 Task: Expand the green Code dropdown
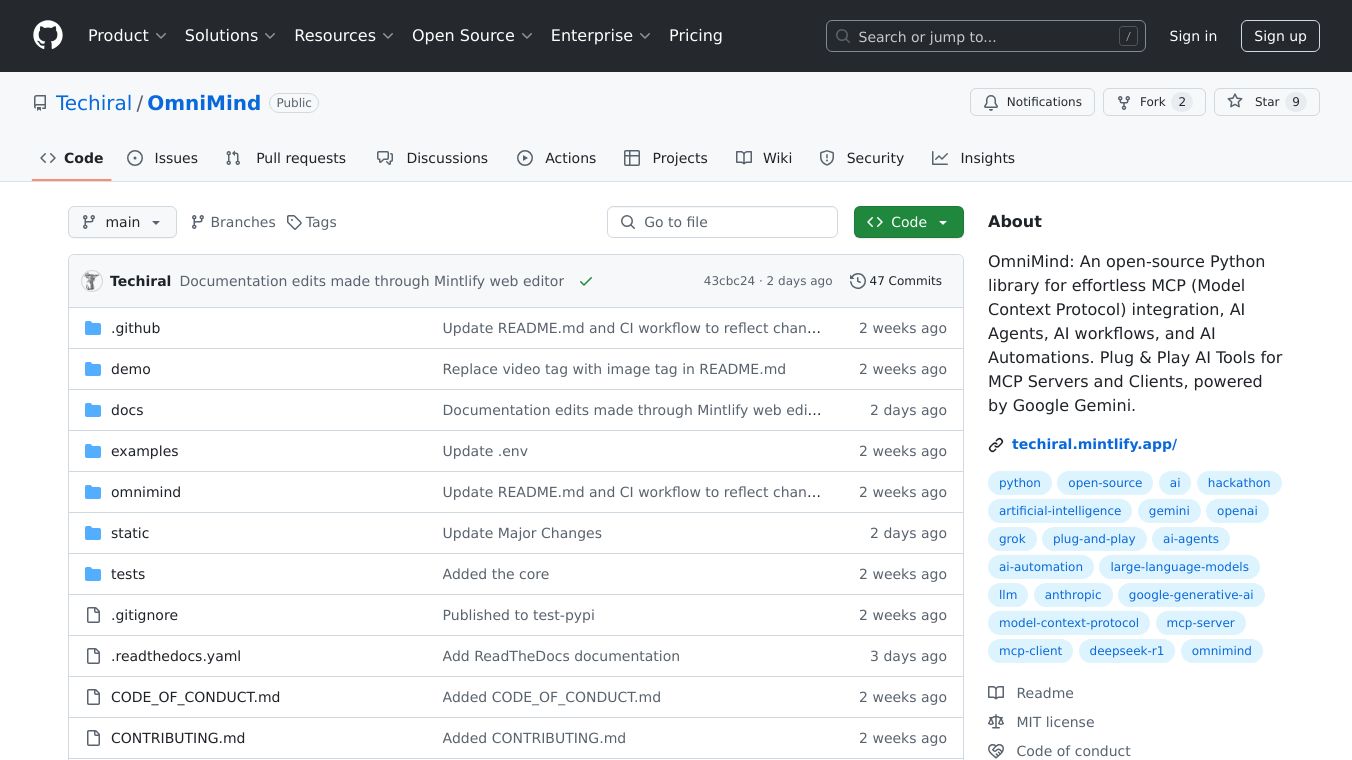pos(908,222)
